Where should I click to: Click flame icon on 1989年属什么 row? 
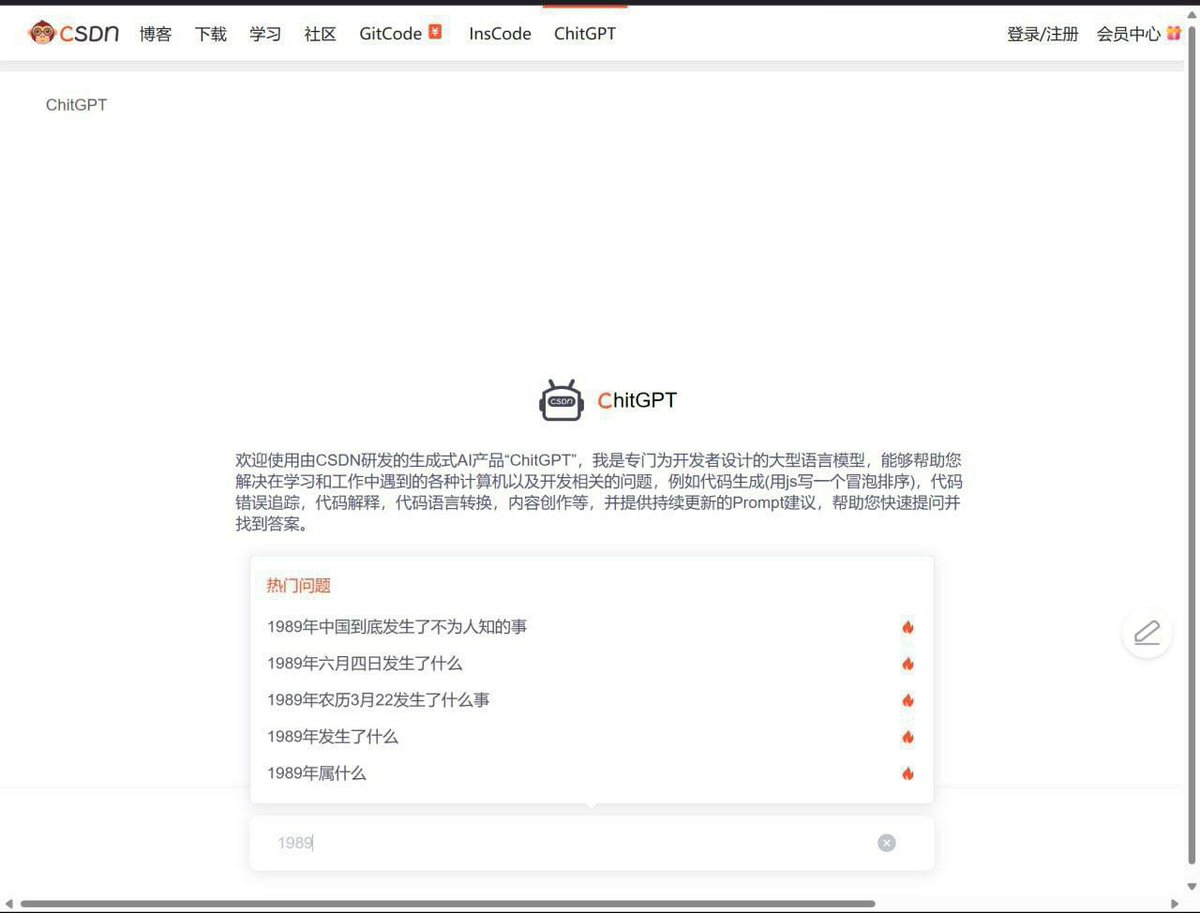click(908, 773)
